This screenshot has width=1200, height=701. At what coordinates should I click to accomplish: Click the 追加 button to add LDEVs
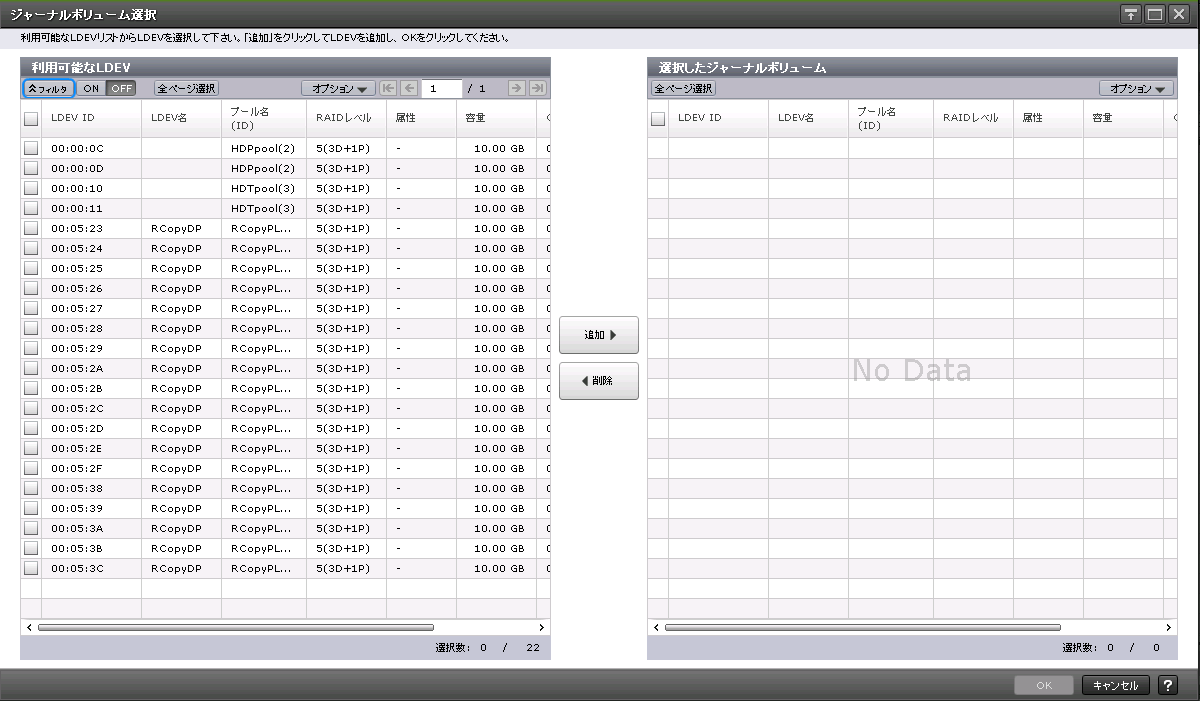tap(598, 335)
